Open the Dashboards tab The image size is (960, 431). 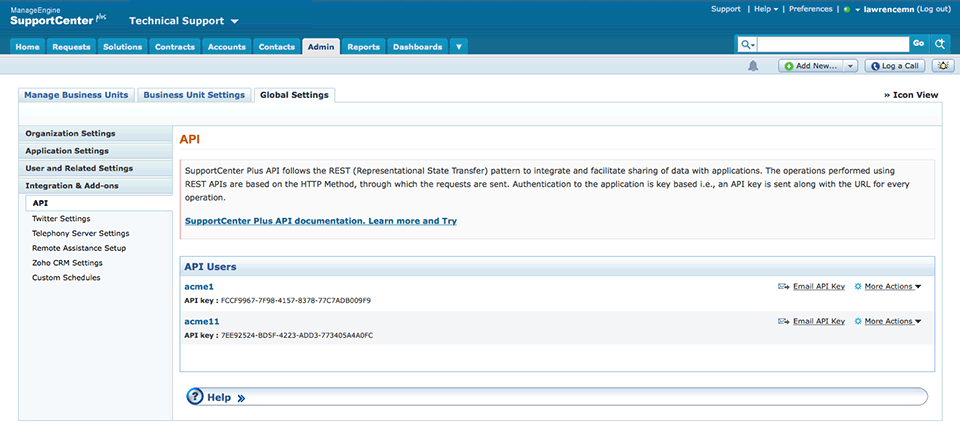click(x=418, y=47)
